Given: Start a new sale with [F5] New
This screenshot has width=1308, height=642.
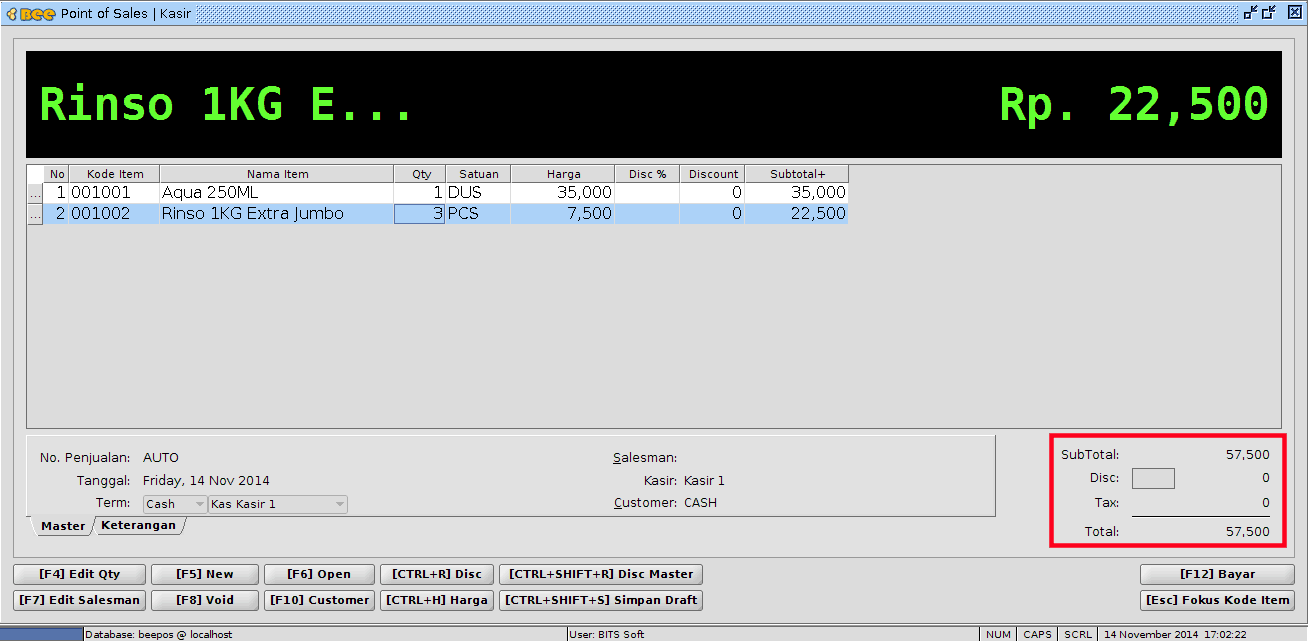Looking at the screenshot, I should point(205,574).
